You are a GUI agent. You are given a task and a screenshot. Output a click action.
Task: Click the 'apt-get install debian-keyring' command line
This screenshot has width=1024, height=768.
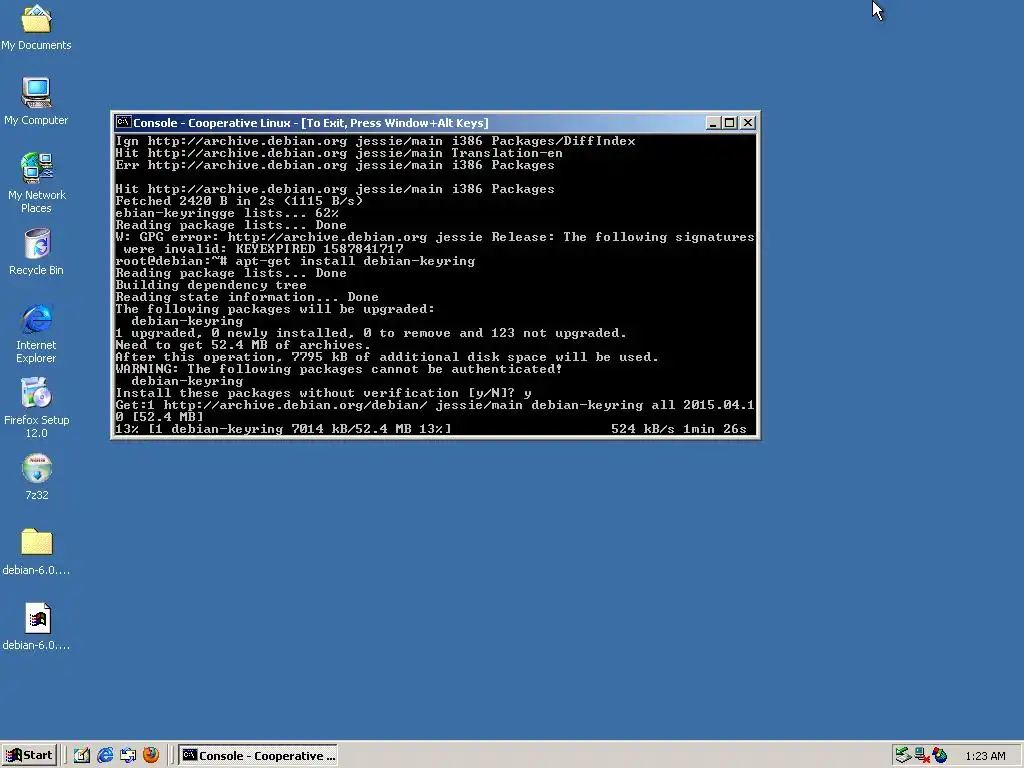point(295,261)
